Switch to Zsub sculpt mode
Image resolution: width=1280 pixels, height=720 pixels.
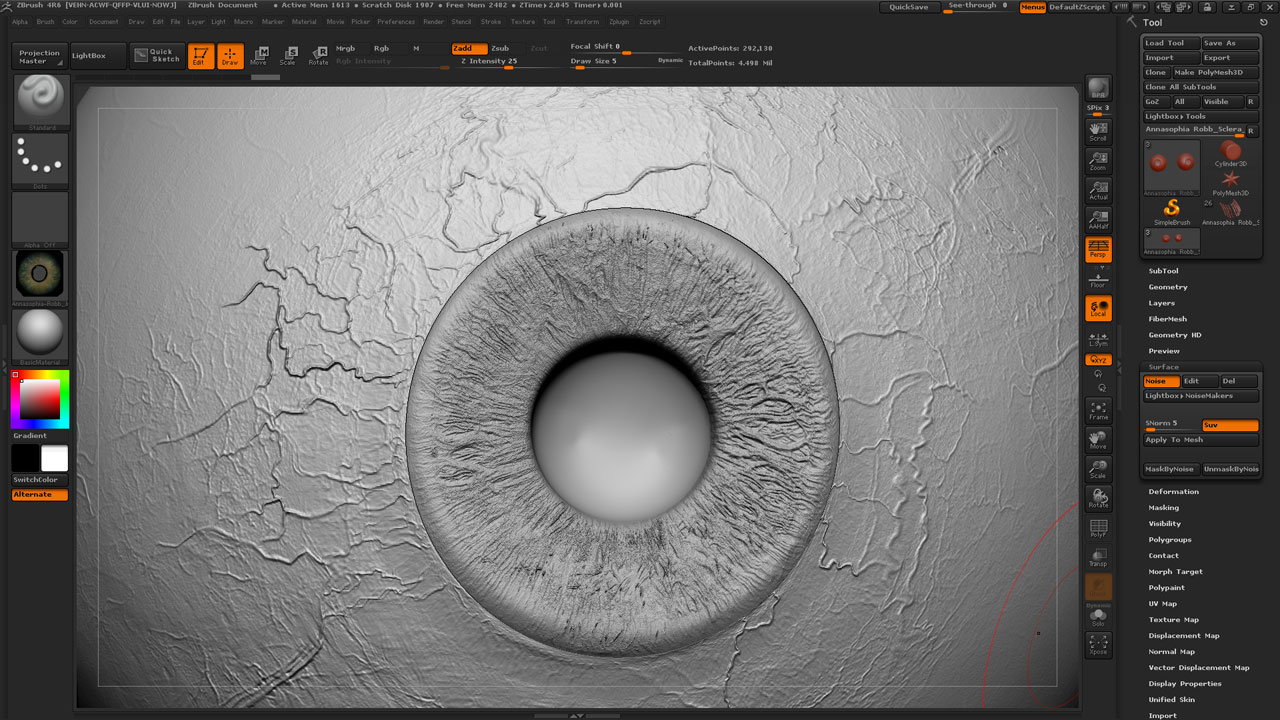point(500,48)
